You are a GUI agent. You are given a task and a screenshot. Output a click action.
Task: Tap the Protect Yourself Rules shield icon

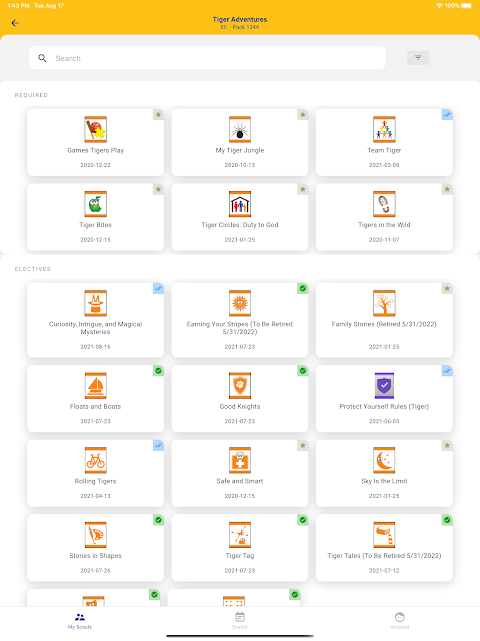point(384,385)
